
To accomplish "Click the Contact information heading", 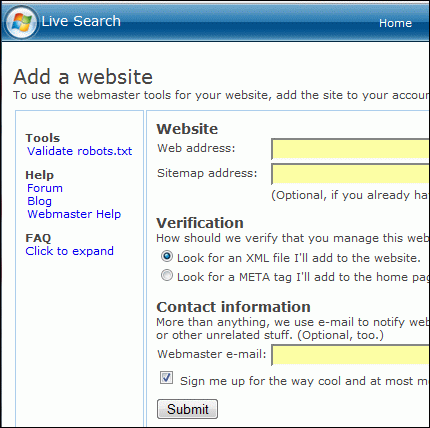I will click(x=234, y=307).
